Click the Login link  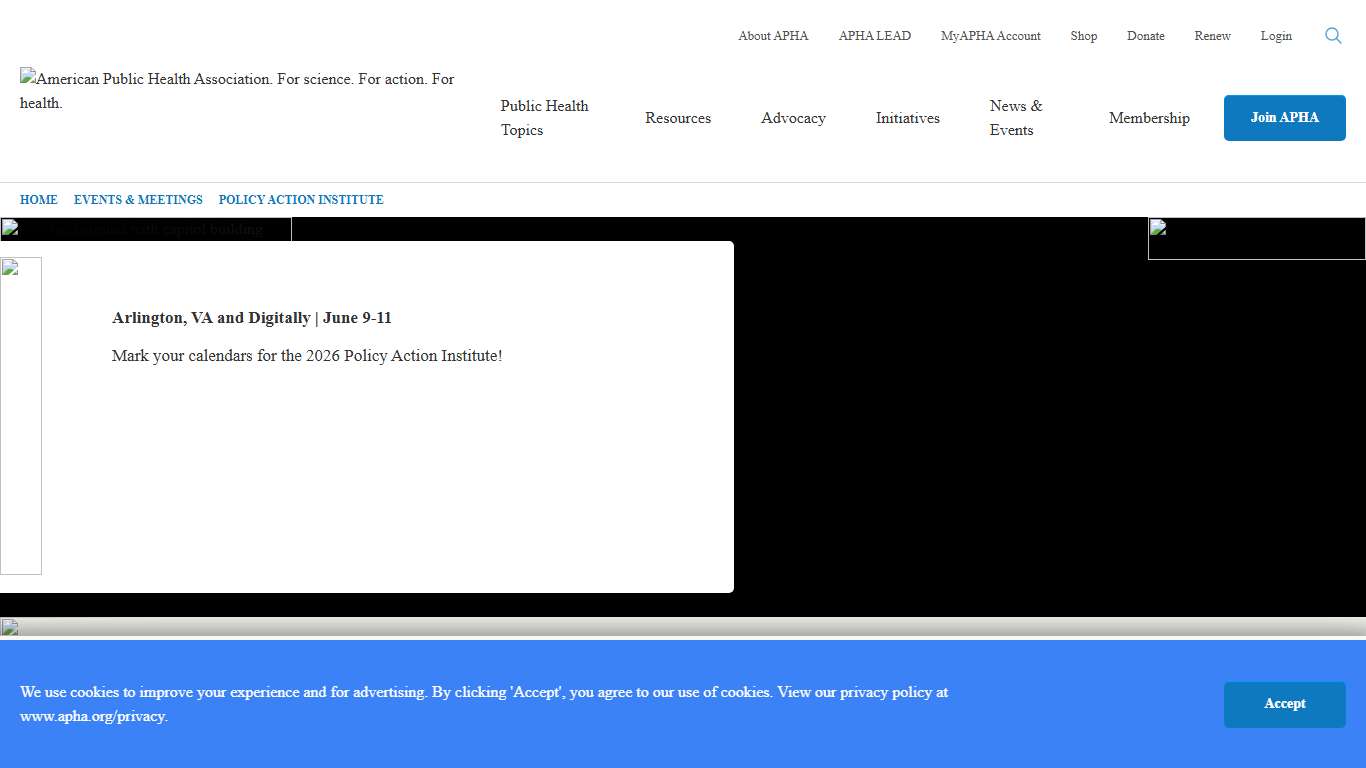pyautogui.click(x=1275, y=36)
